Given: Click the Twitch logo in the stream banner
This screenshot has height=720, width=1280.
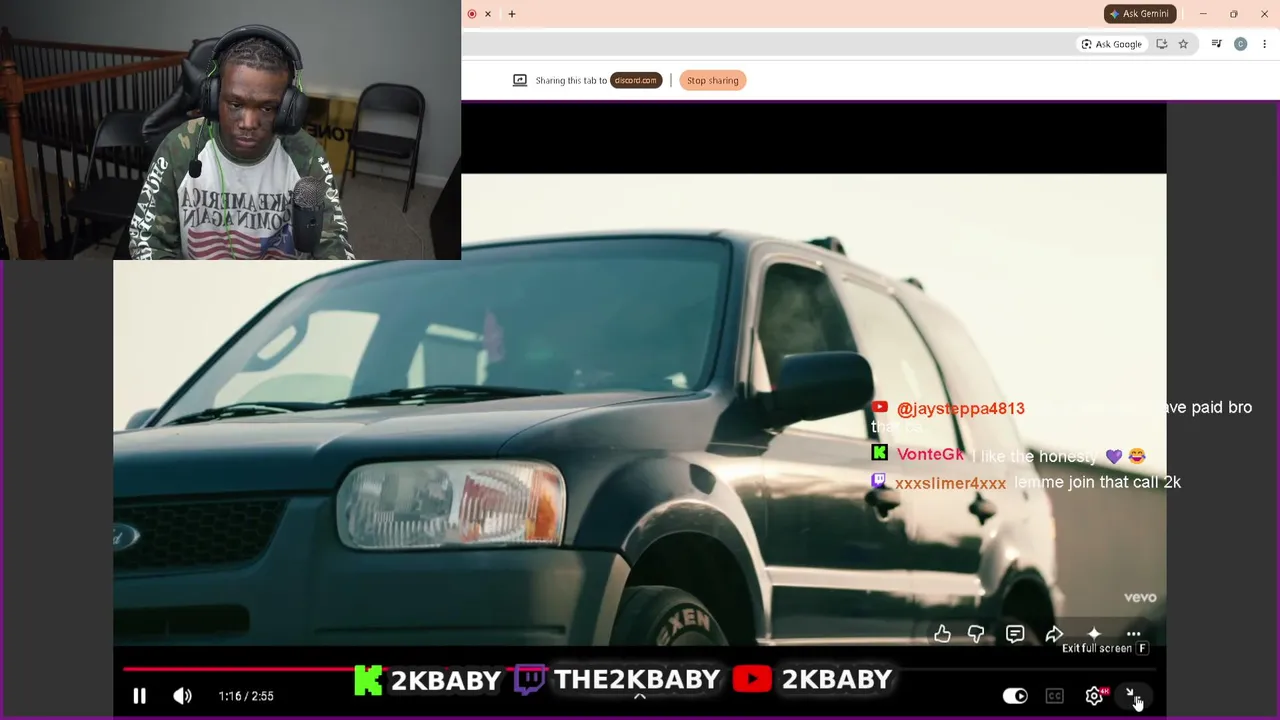Looking at the screenshot, I should click(530, 680).
